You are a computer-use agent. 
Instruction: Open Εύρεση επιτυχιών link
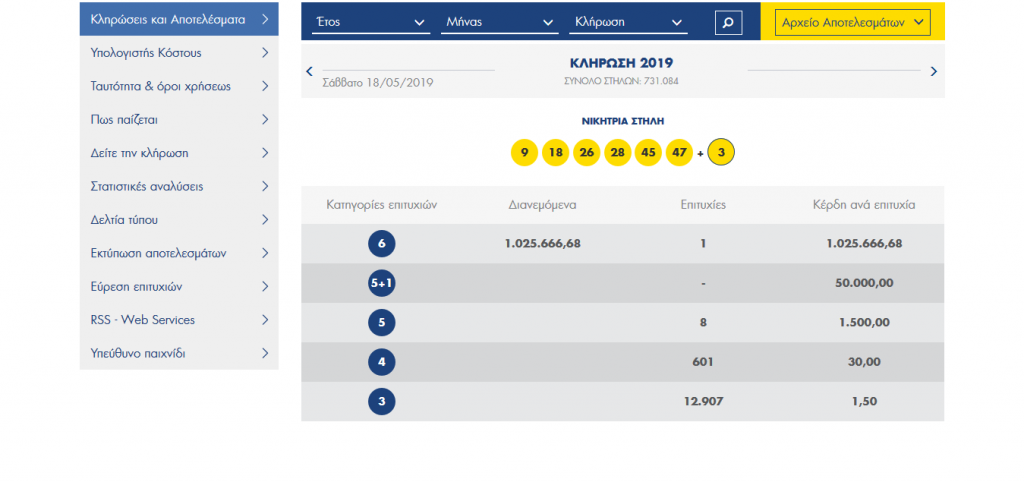179,286
